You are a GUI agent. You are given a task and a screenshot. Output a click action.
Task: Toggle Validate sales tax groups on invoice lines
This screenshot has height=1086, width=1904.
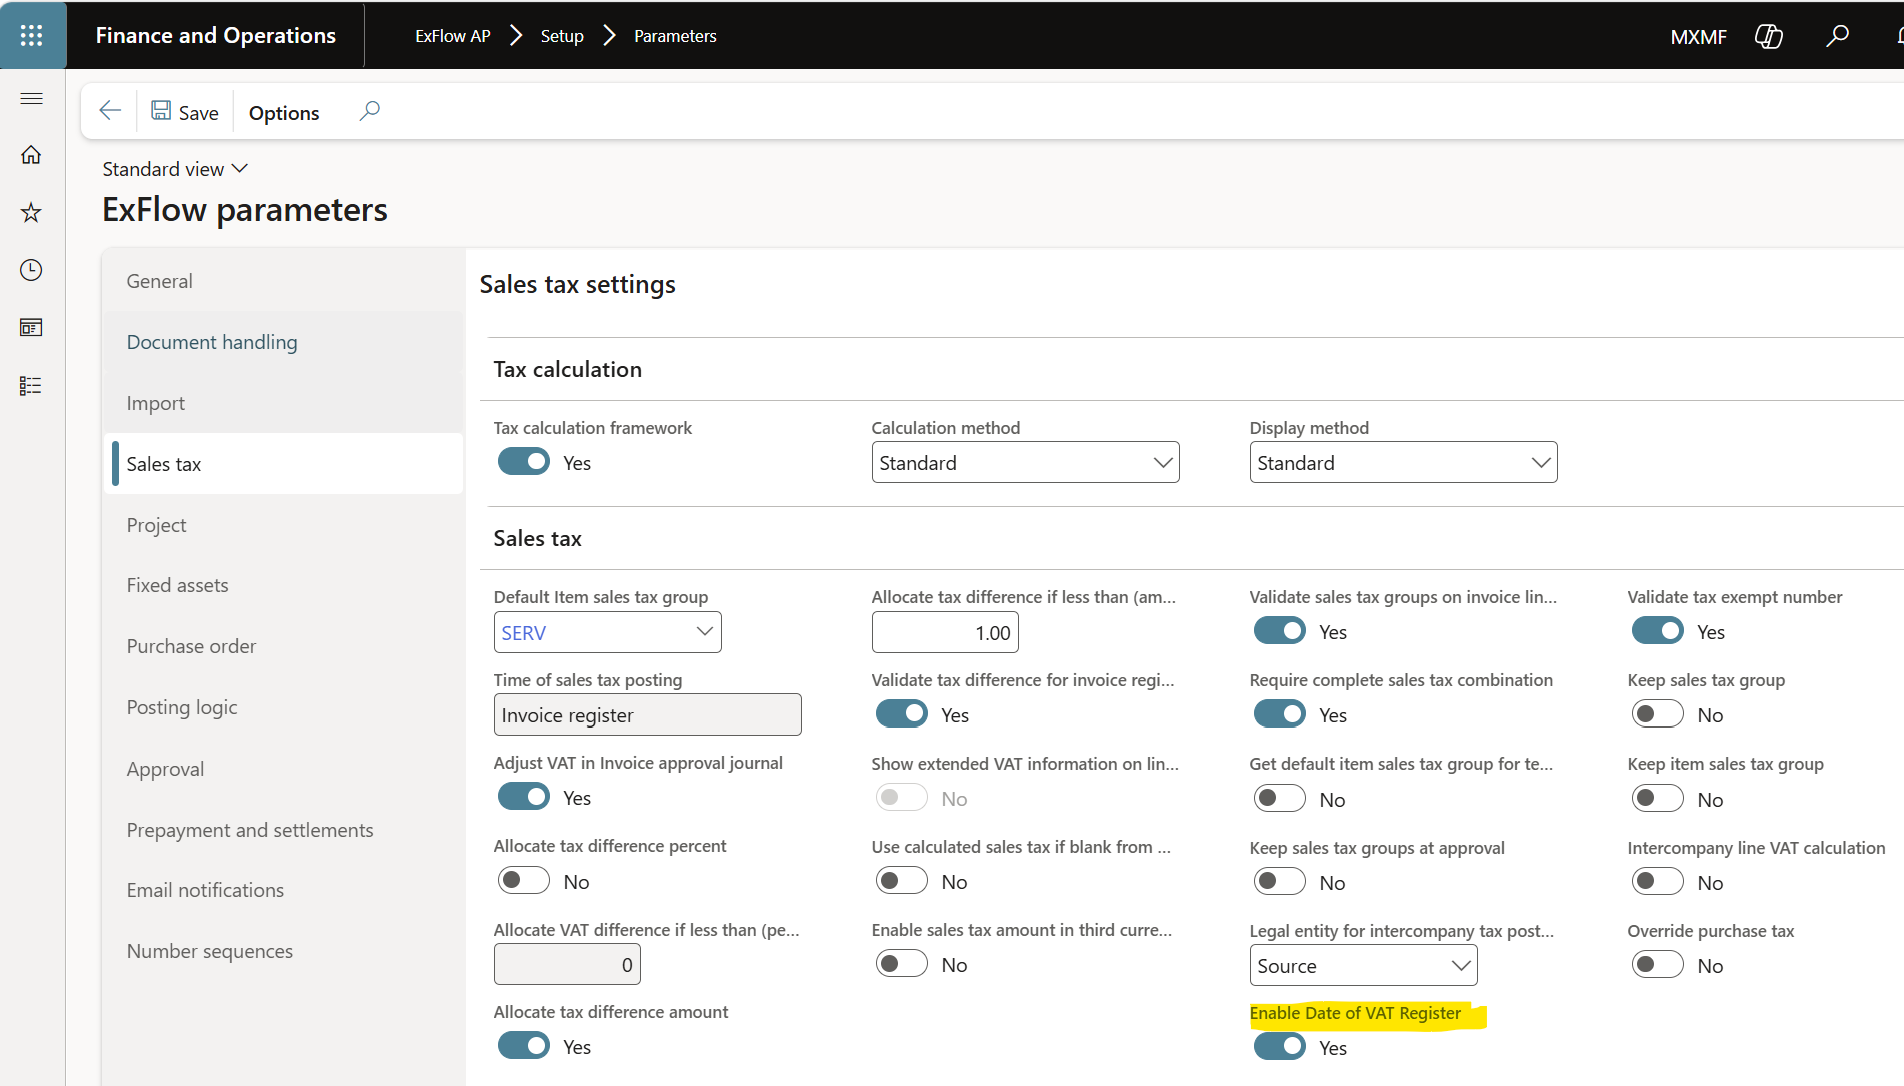coord(1280,631)
